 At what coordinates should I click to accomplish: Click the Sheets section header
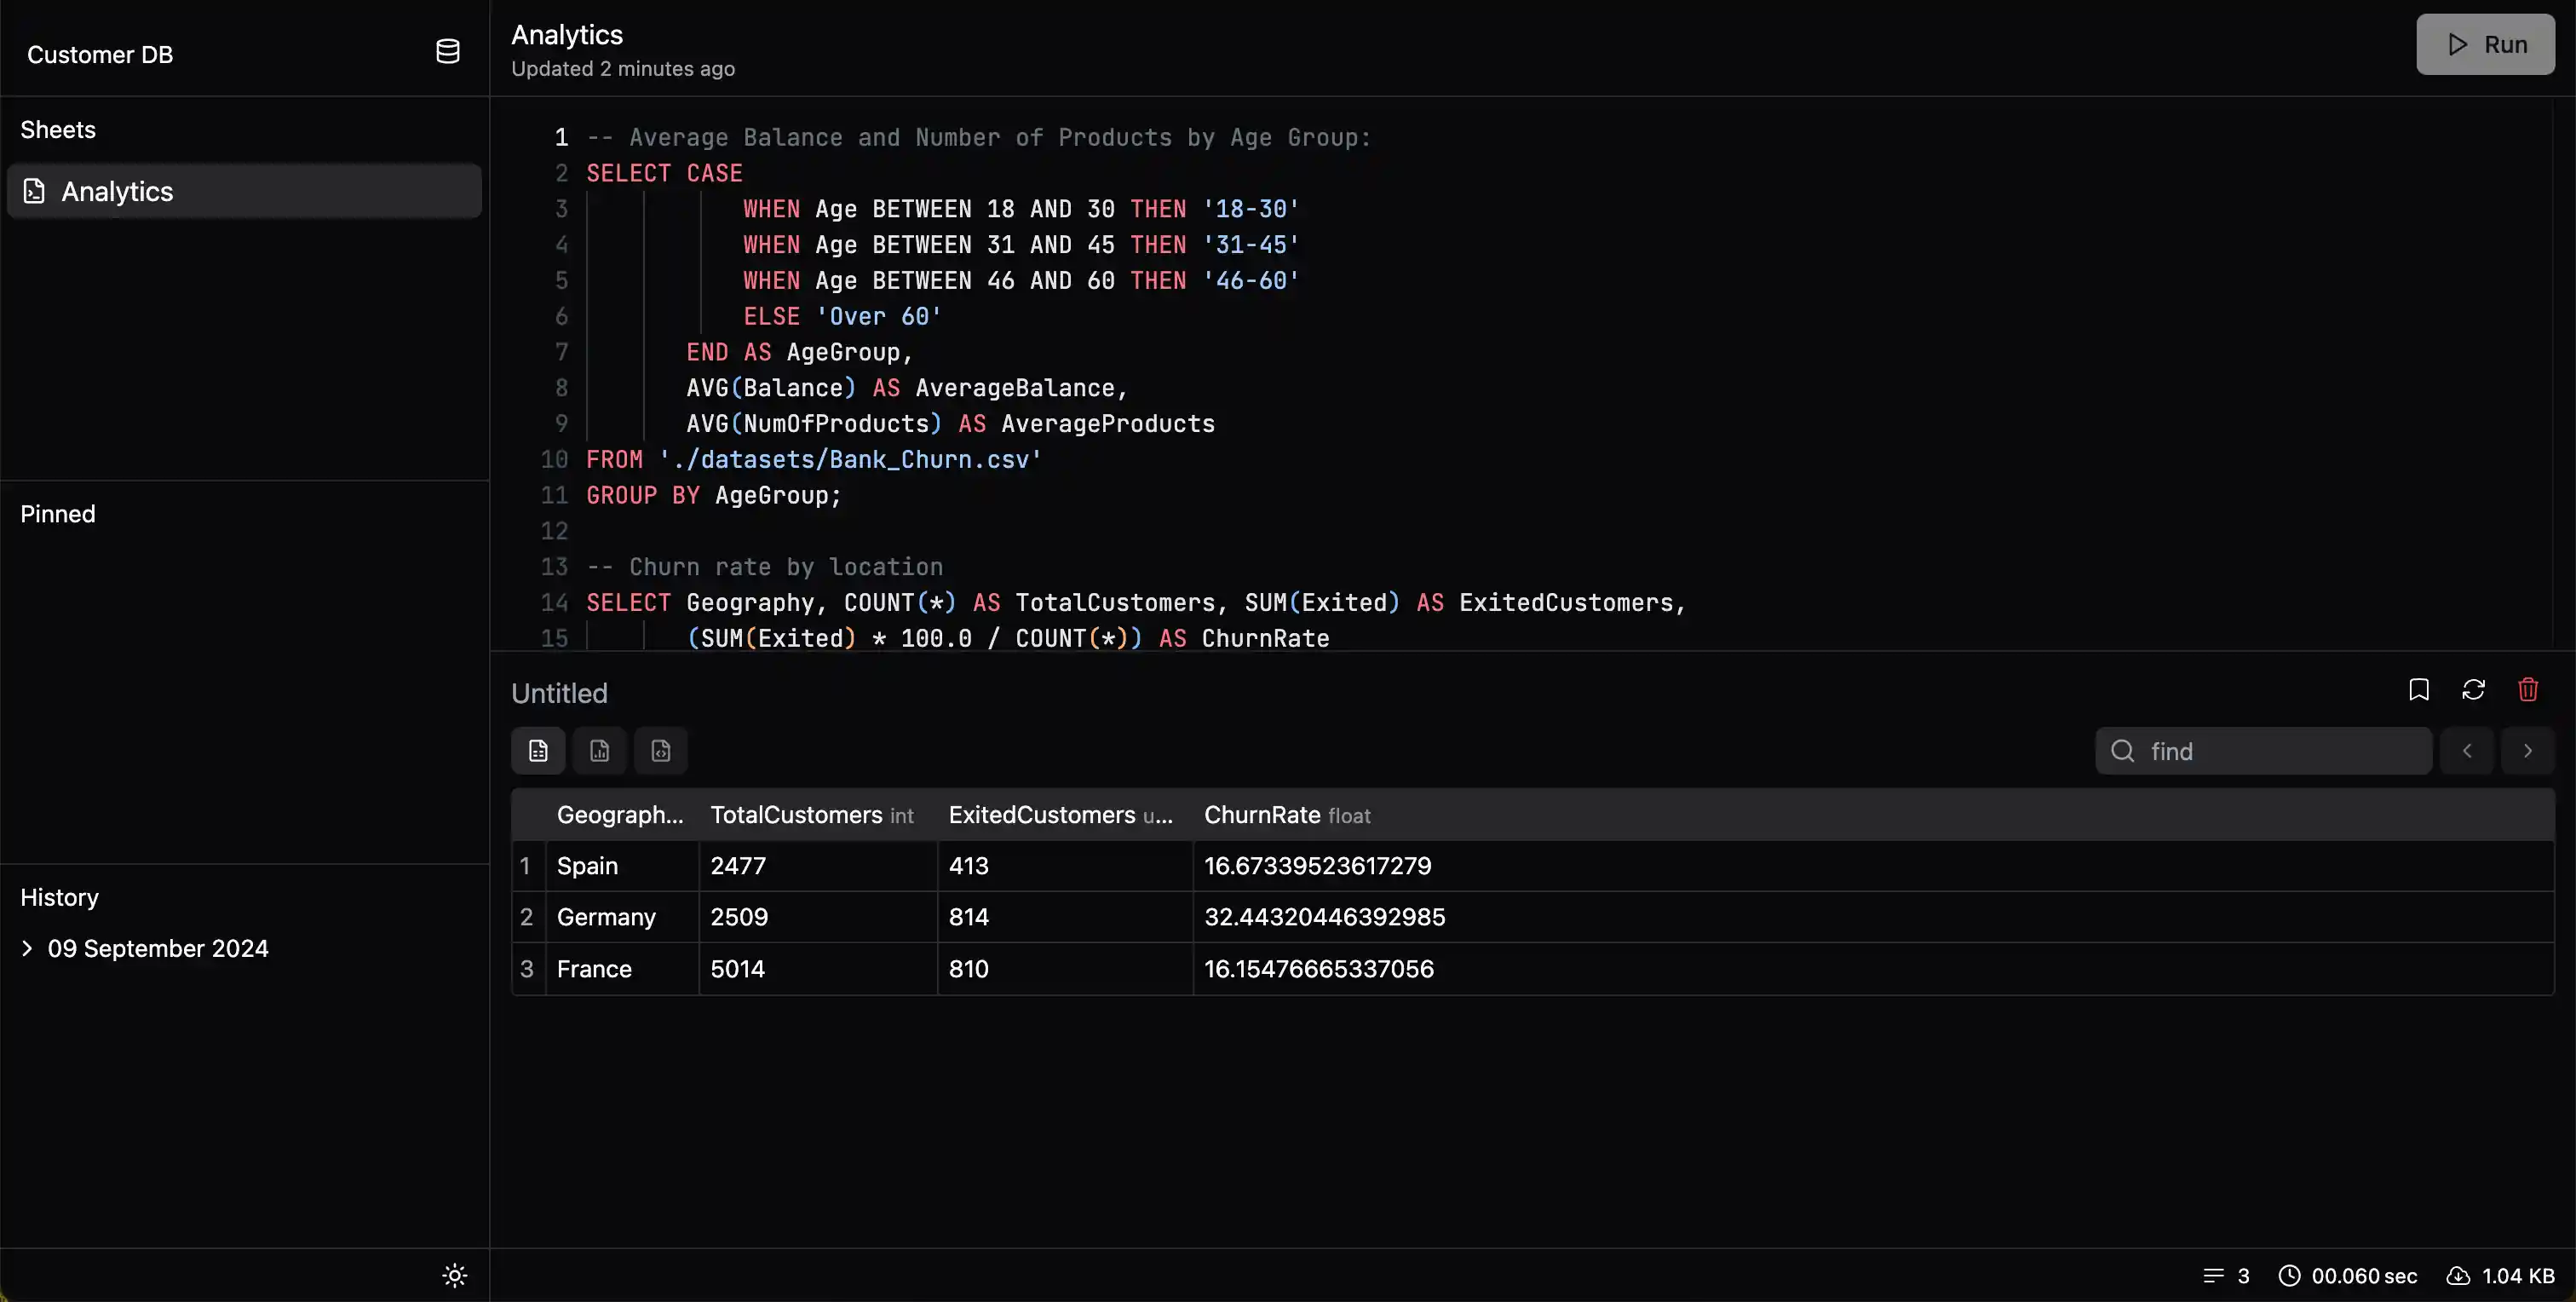click(58, 130)
